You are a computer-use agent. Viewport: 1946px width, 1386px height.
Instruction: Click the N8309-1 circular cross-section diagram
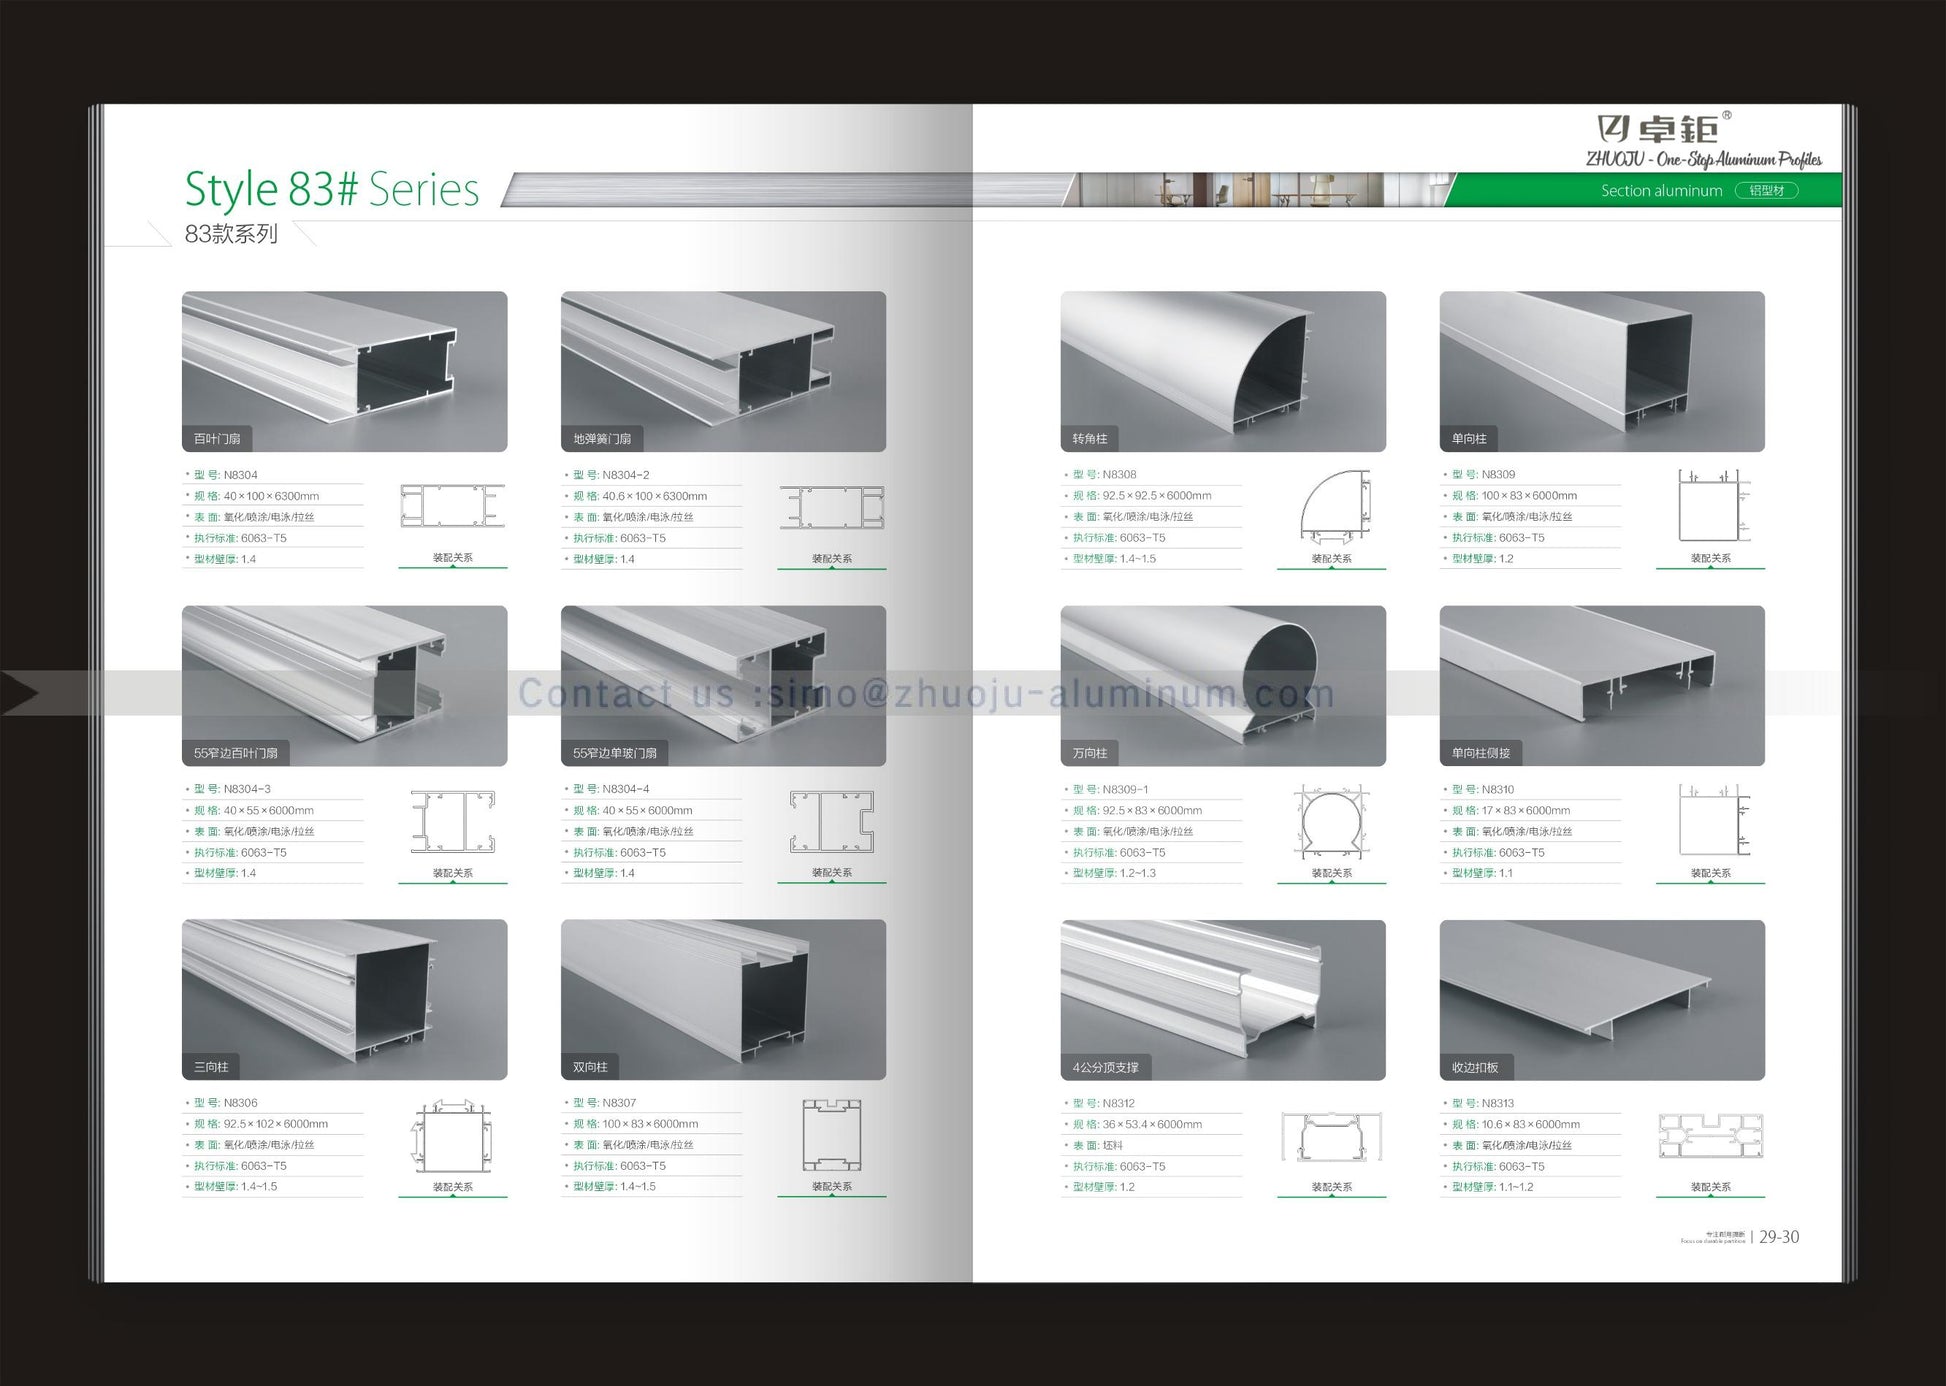(x=1331, y=823)
